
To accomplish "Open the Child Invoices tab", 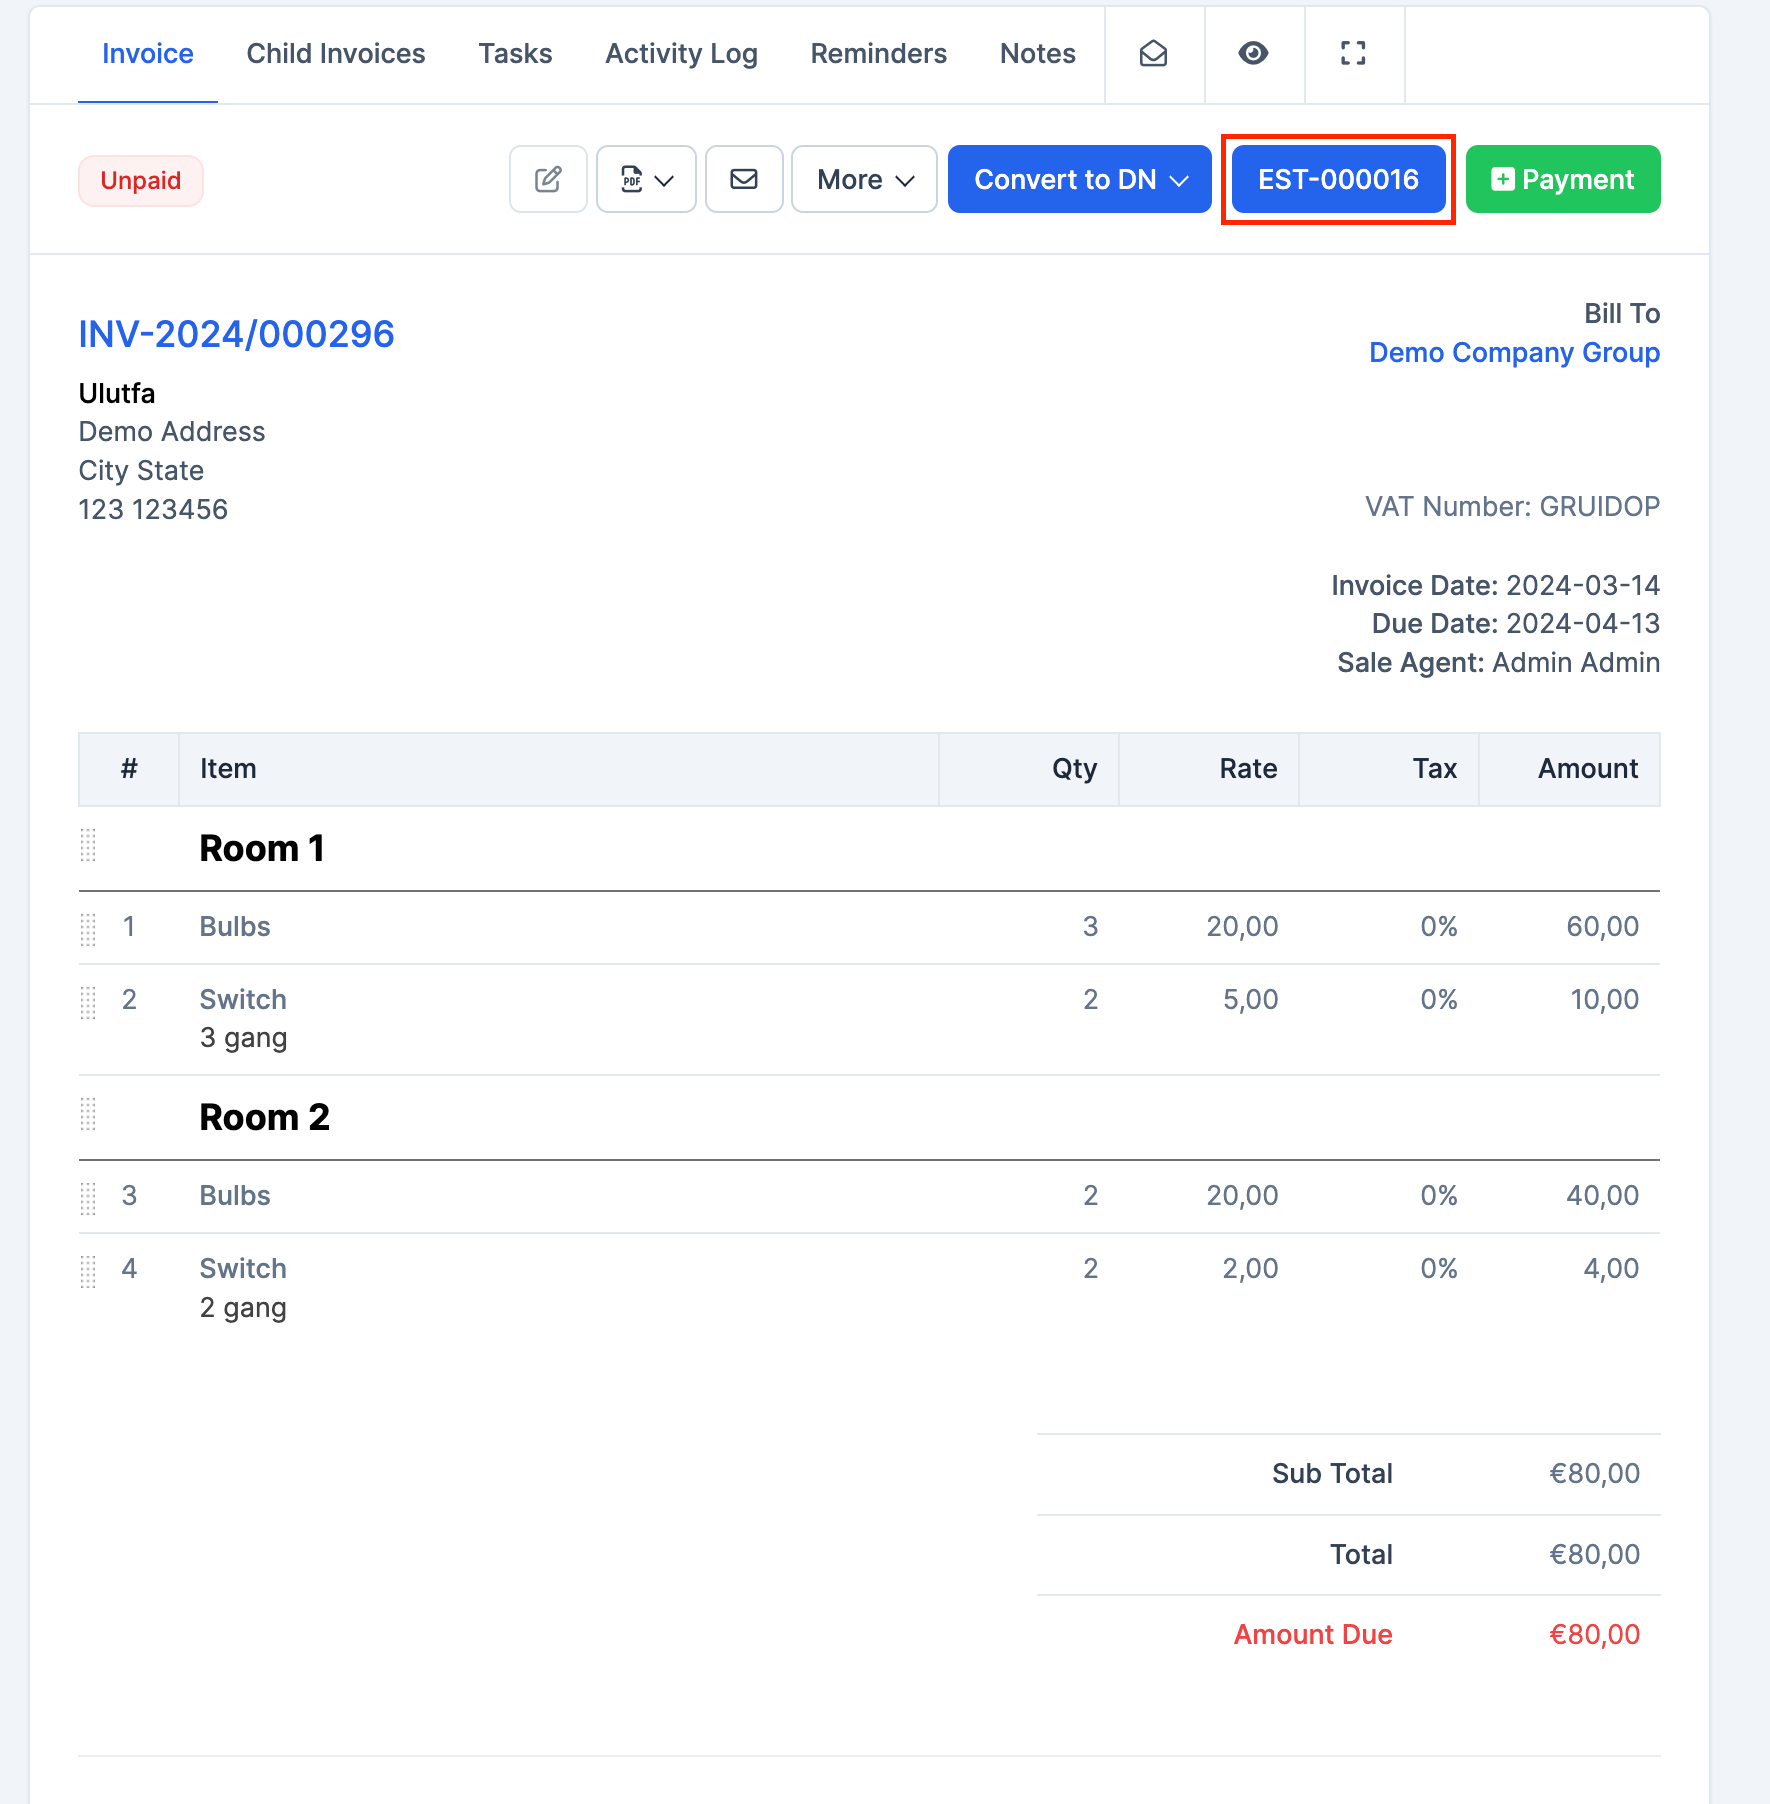I will click(x=336, y=54).
